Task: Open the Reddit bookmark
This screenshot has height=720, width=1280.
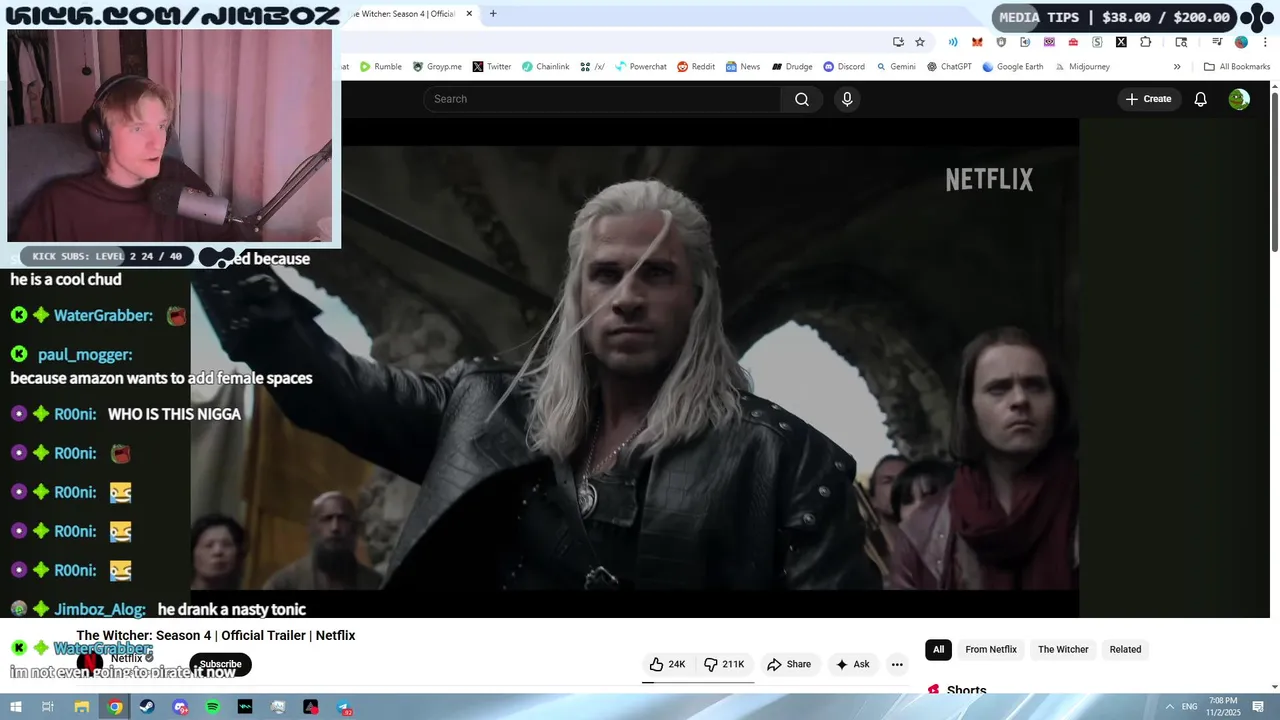Action: coord(696,67)
